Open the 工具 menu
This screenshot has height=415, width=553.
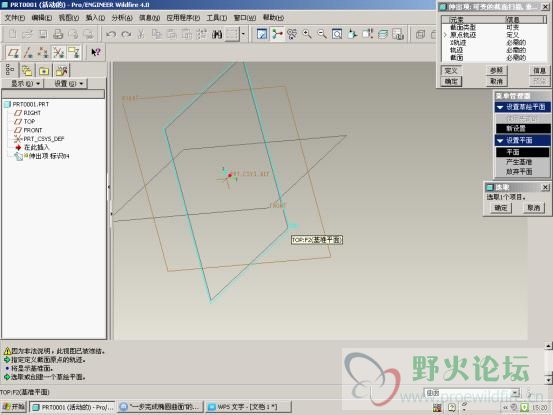[x=216, y=18]
